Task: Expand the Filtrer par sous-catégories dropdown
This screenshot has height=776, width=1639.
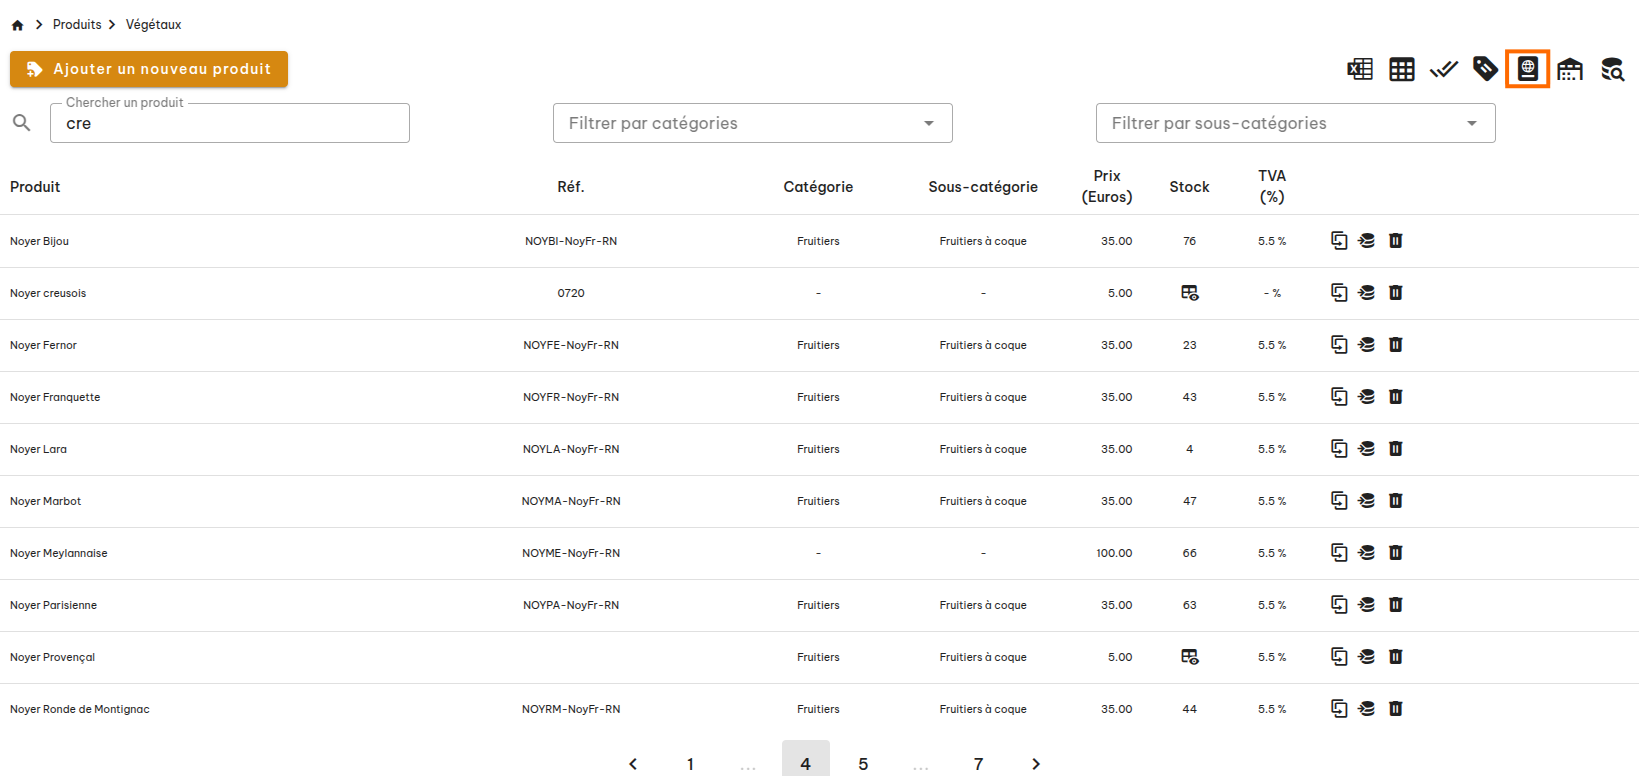Action: click(x=1295, y=123)
